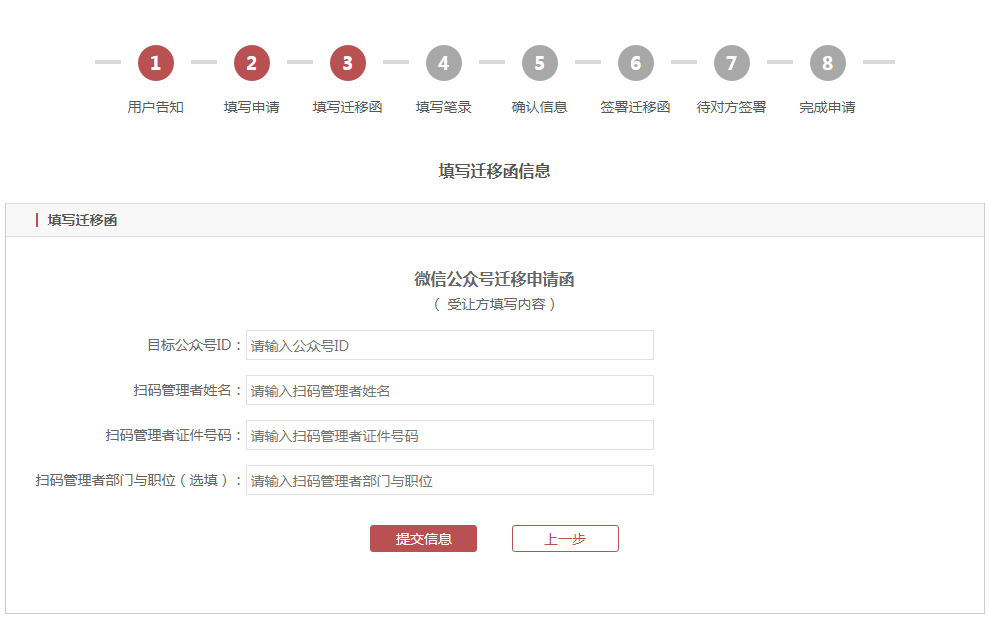This screenshot has width=989, height=618.
Task: Click the 用户告知 step label
Action: (156, 107)
